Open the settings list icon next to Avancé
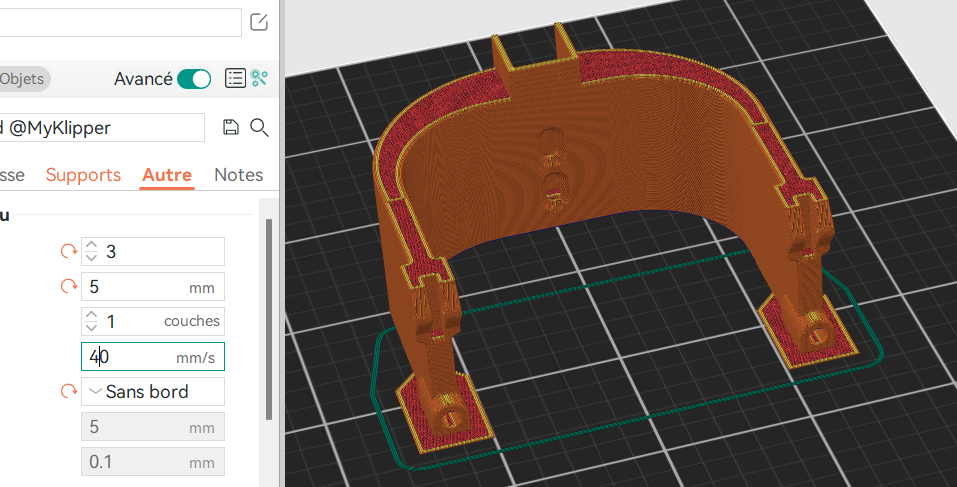 tap(235, 78)
